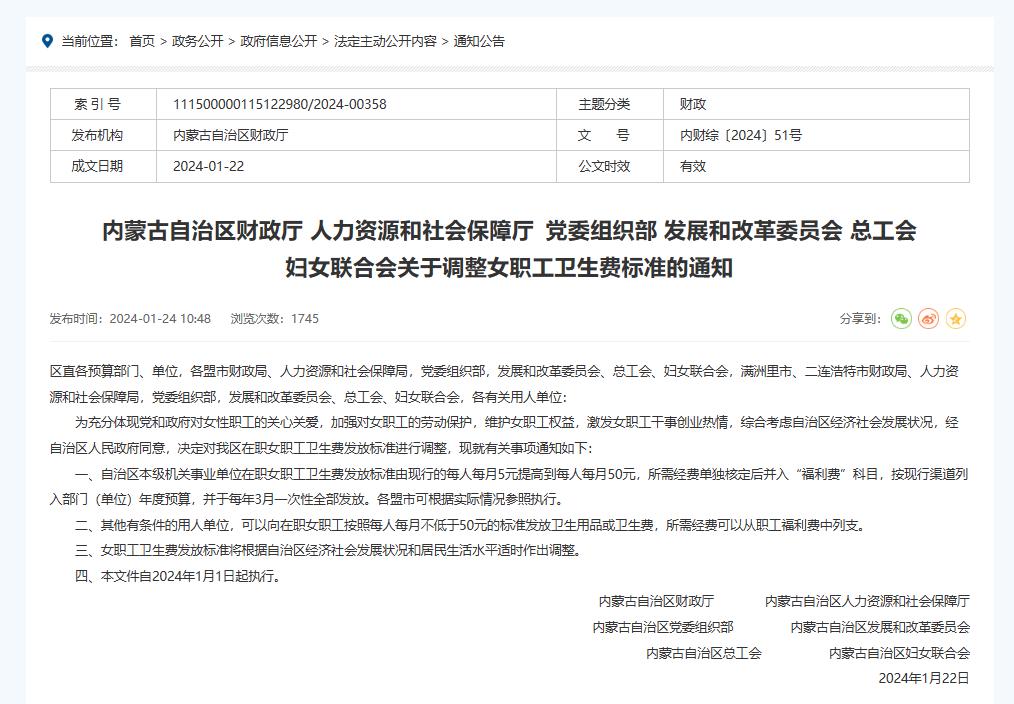This screenshot has height=704, width=1014.
Task: Go to 首页 in the breadcrumb
Action: (x=142, y=41)
